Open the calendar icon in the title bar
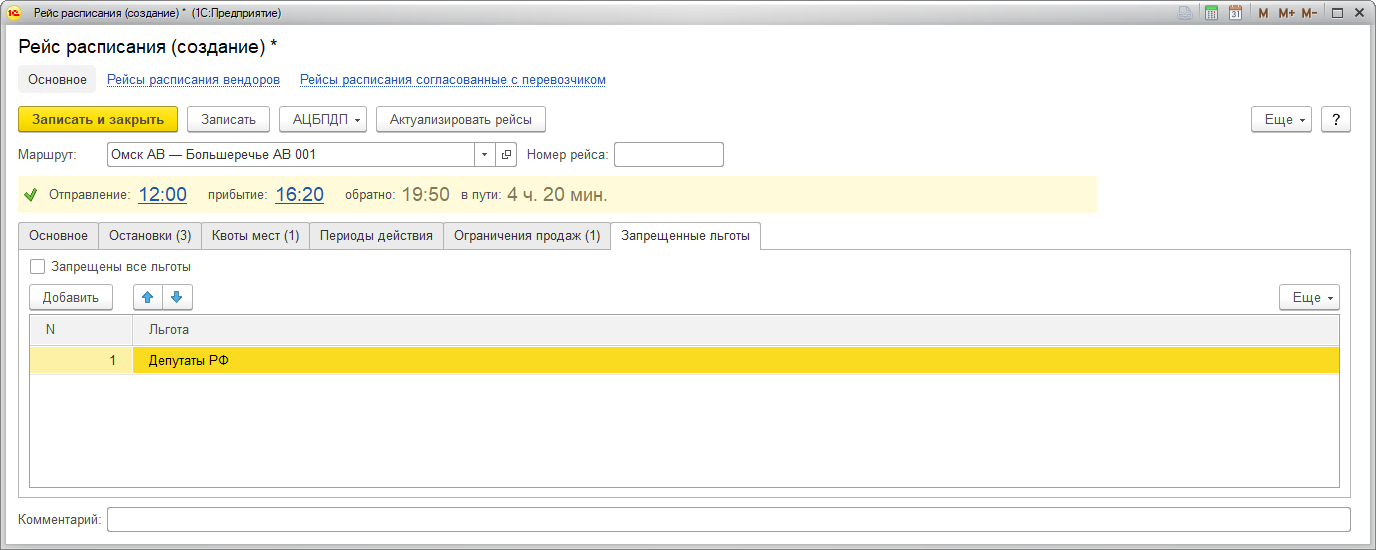 pyautogui.click(x=1236, y=13)
